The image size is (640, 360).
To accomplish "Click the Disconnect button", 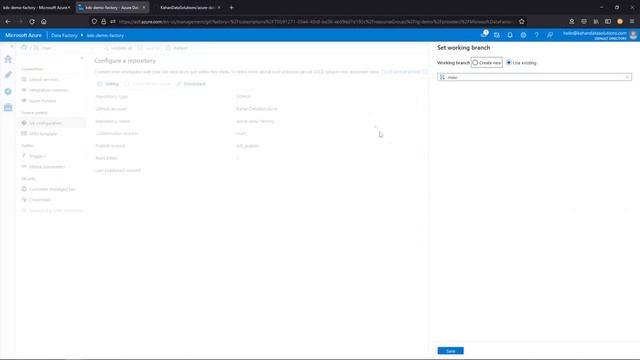I will pos(191,84).
